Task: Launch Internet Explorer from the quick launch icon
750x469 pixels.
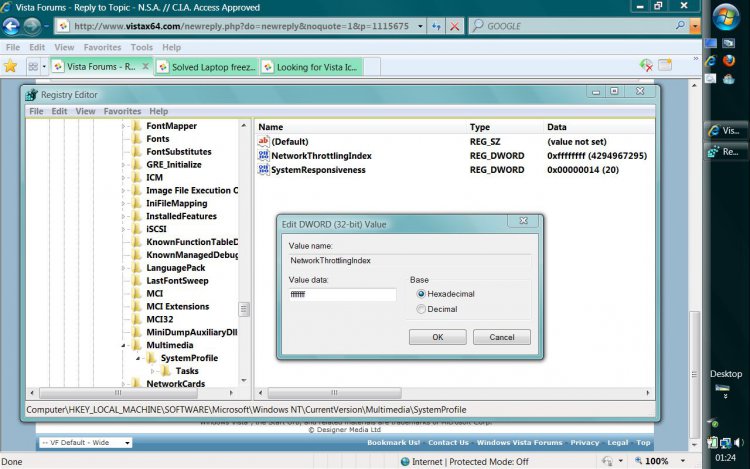Action: click(x=711, y=61)
